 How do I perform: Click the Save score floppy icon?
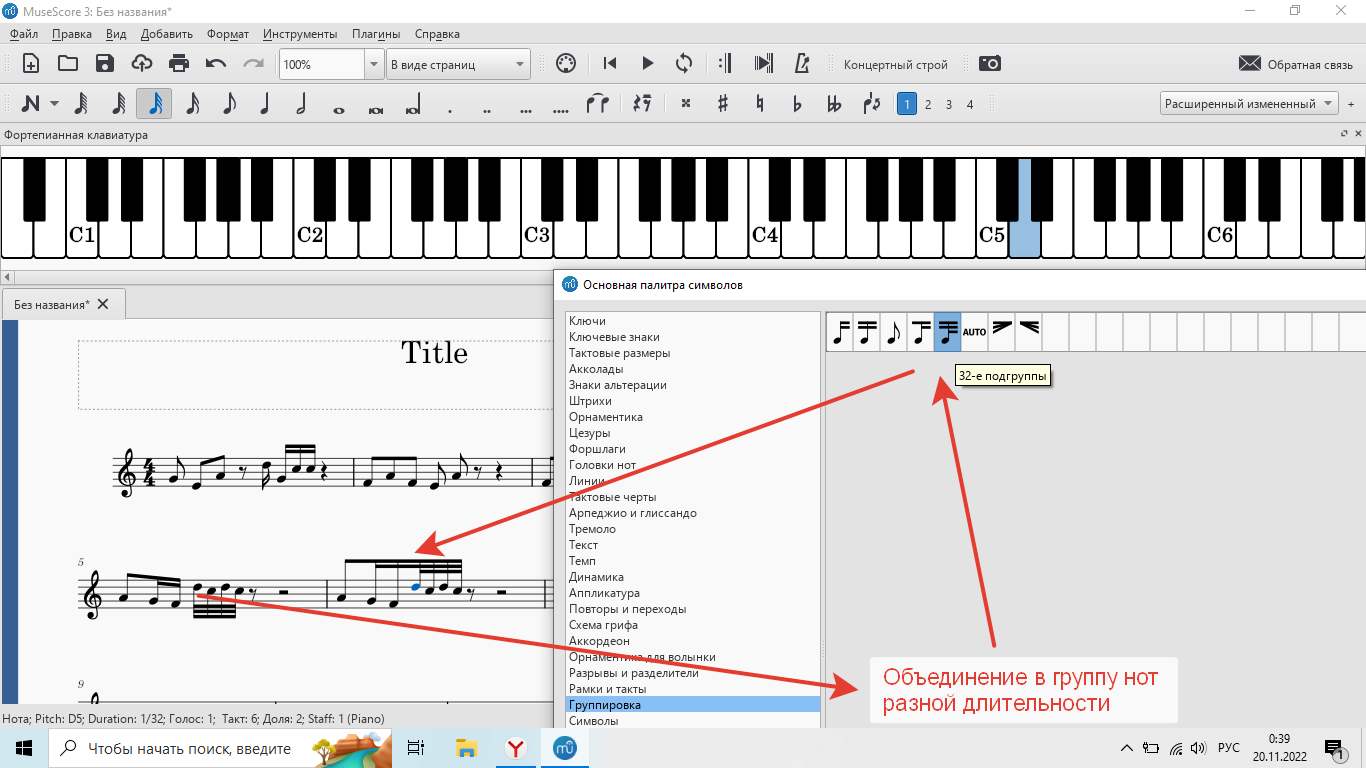pos(105,64)
